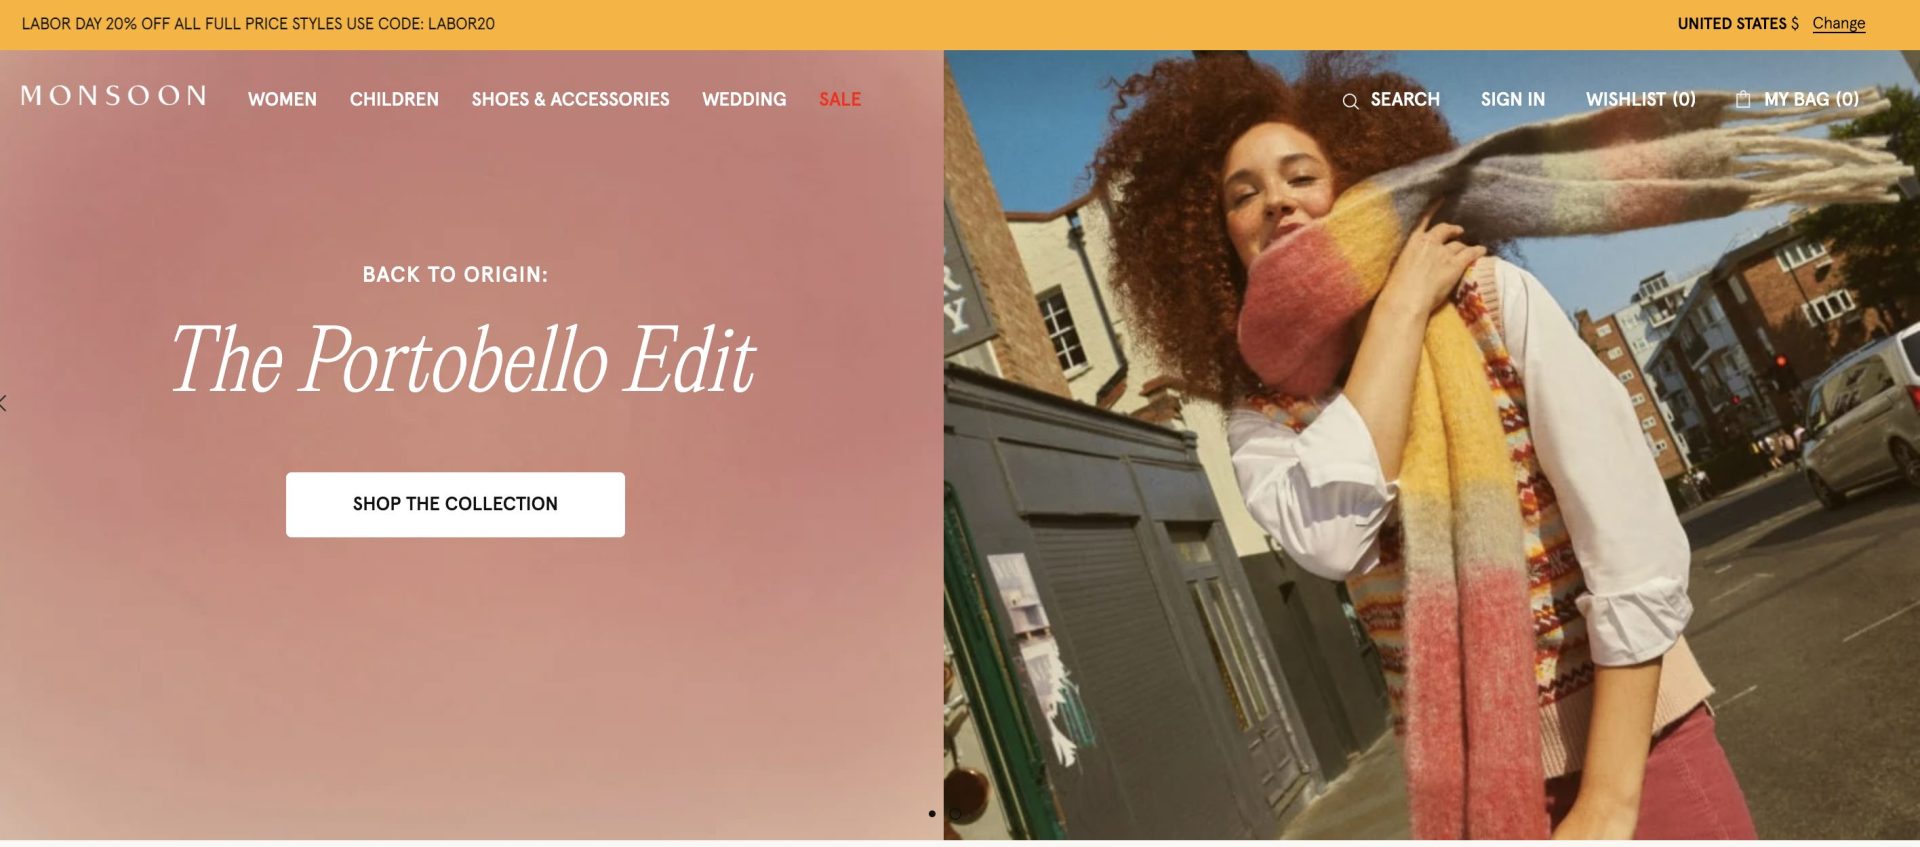Open the Wedding menu
The height and width of the screenshot is (847, 1920).
744,99
